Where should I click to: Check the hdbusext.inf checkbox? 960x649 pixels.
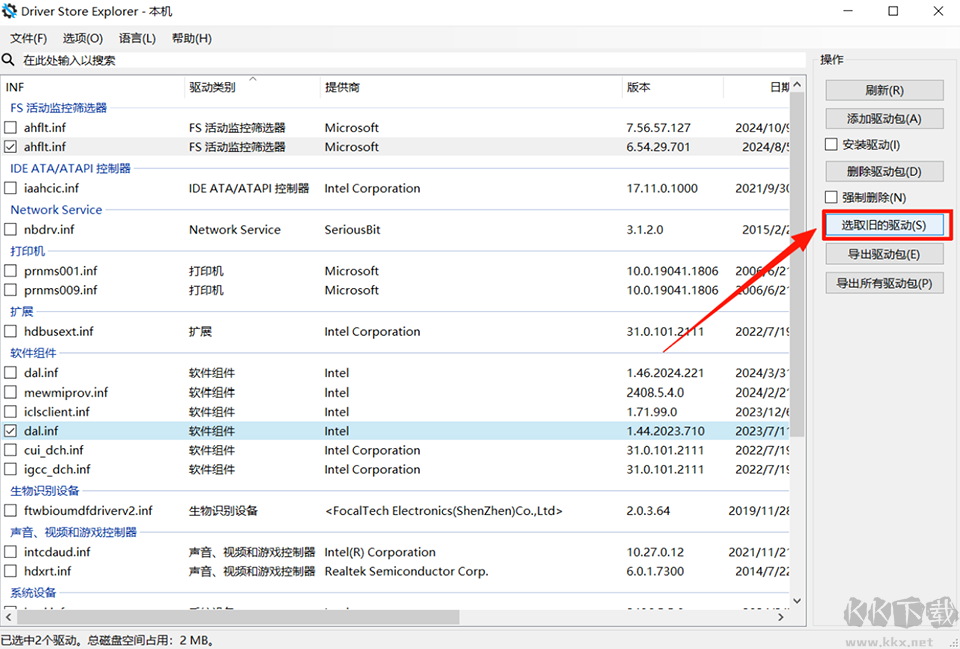pos(10,331)
